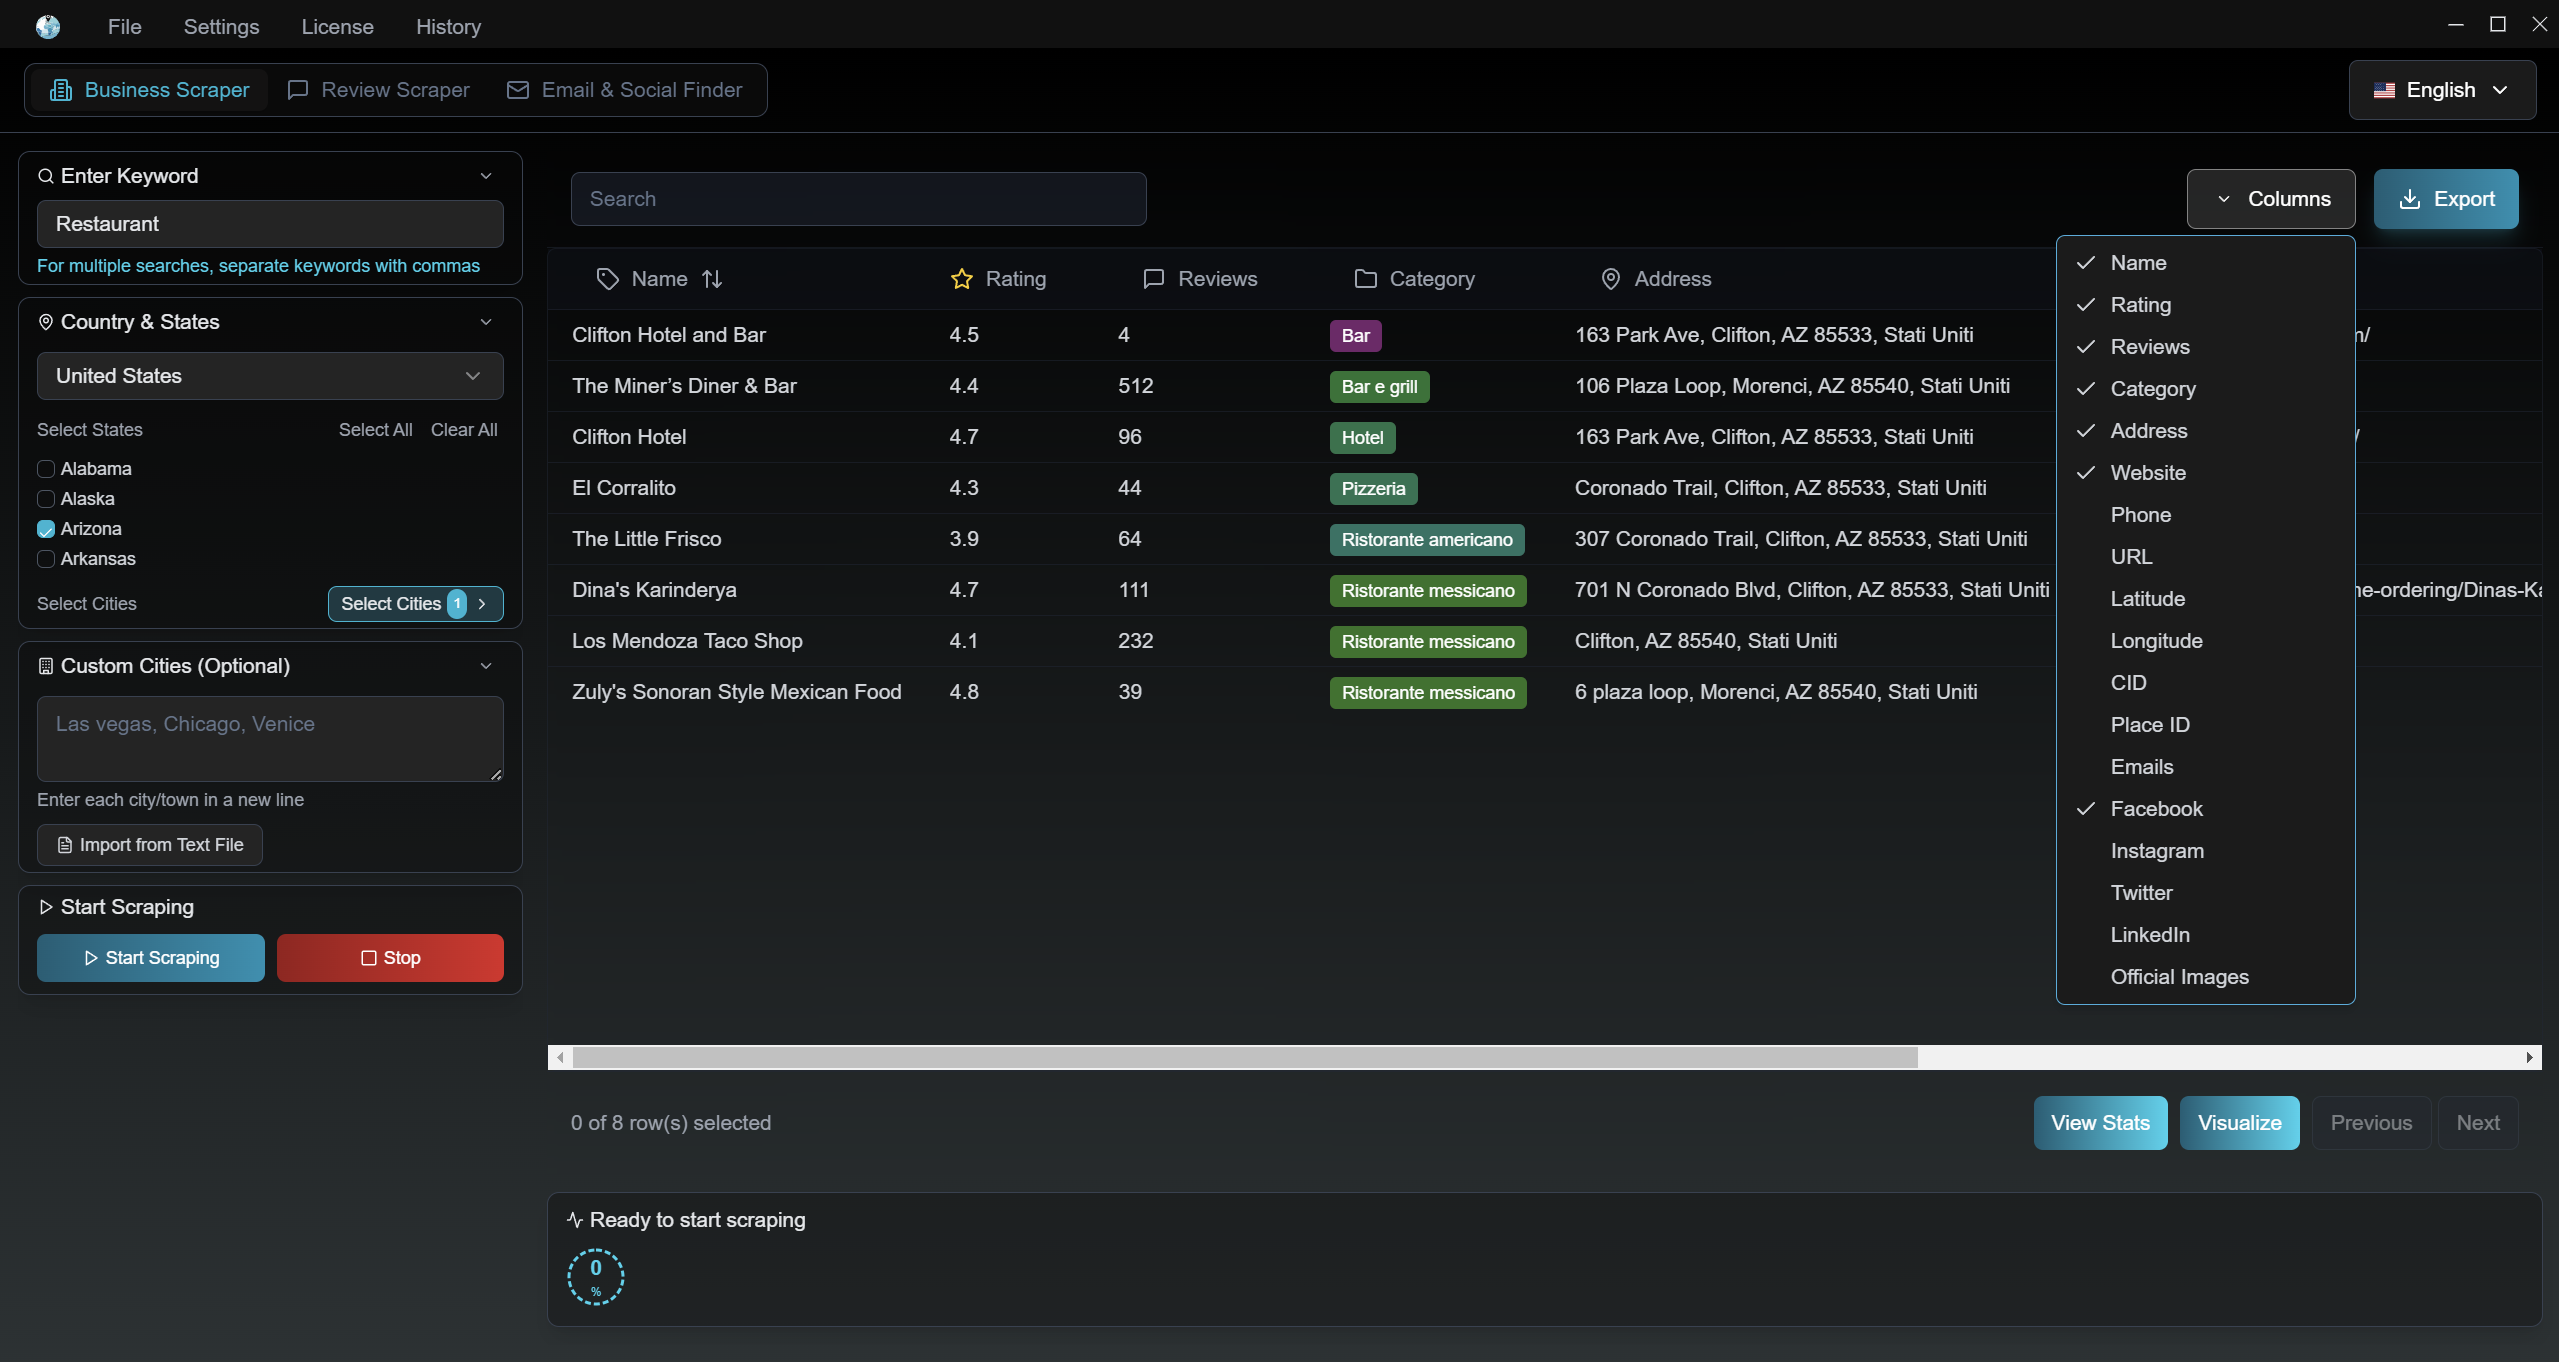This screenshot has width=2559, height=1362.
Task: Collapse the Enter Keyword section chevron
Action: 486,176
